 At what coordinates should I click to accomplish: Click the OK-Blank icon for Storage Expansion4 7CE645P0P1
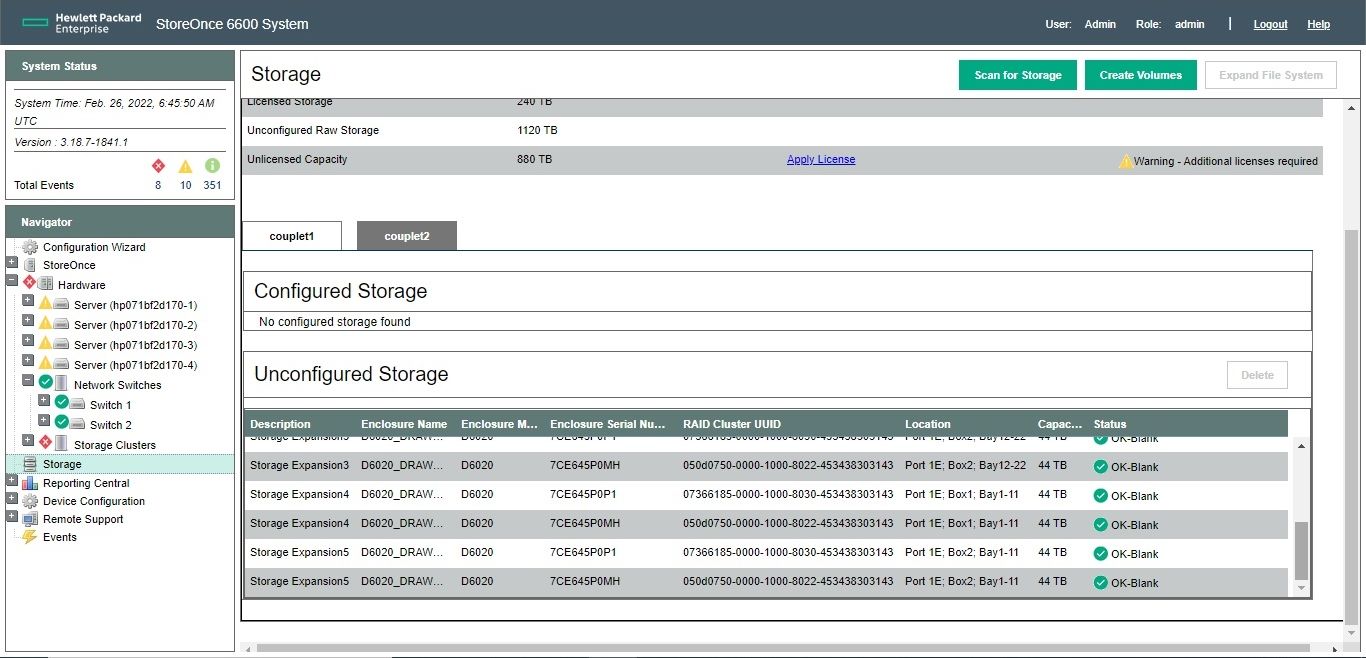click(1101, 496)
